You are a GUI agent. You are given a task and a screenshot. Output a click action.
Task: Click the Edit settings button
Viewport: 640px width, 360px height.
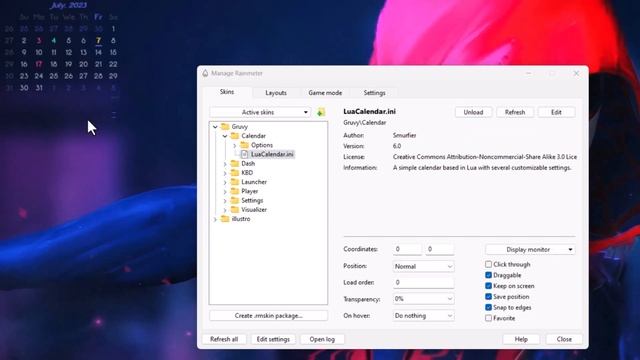[x=273, y=339]
